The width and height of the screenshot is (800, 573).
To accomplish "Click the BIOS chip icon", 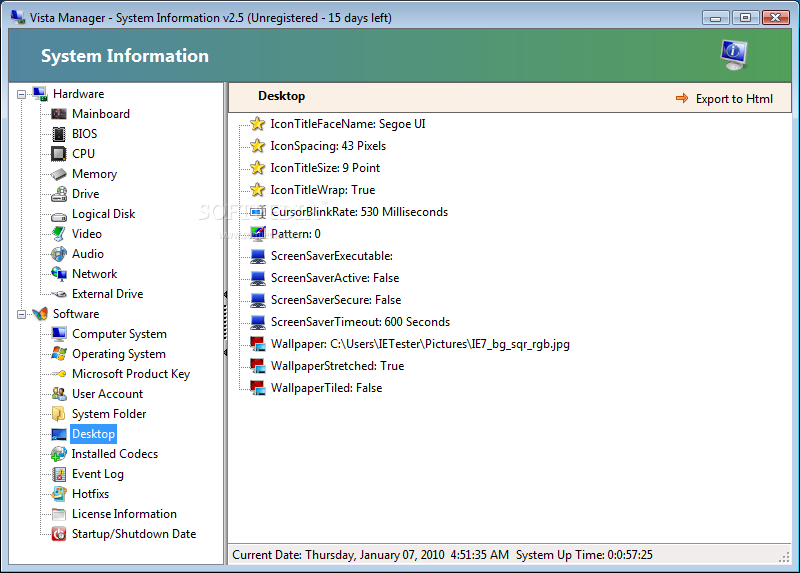I will 59,134.
